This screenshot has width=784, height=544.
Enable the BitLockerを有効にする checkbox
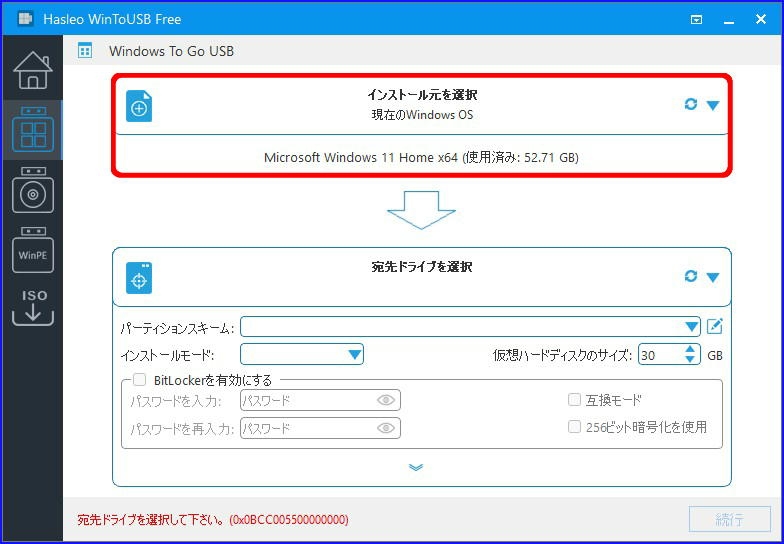point(140,380)
